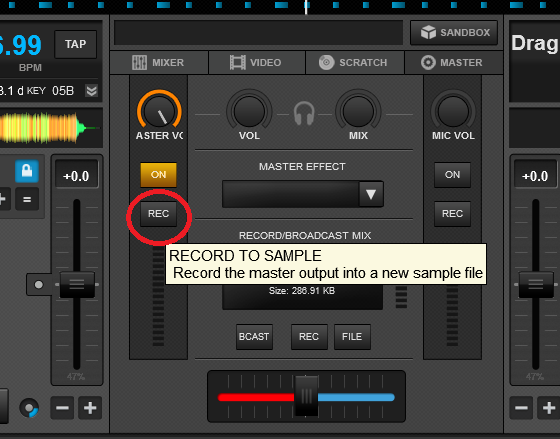Click the right deck minus pitch button

pyautogui.click(x=521, y=408)
